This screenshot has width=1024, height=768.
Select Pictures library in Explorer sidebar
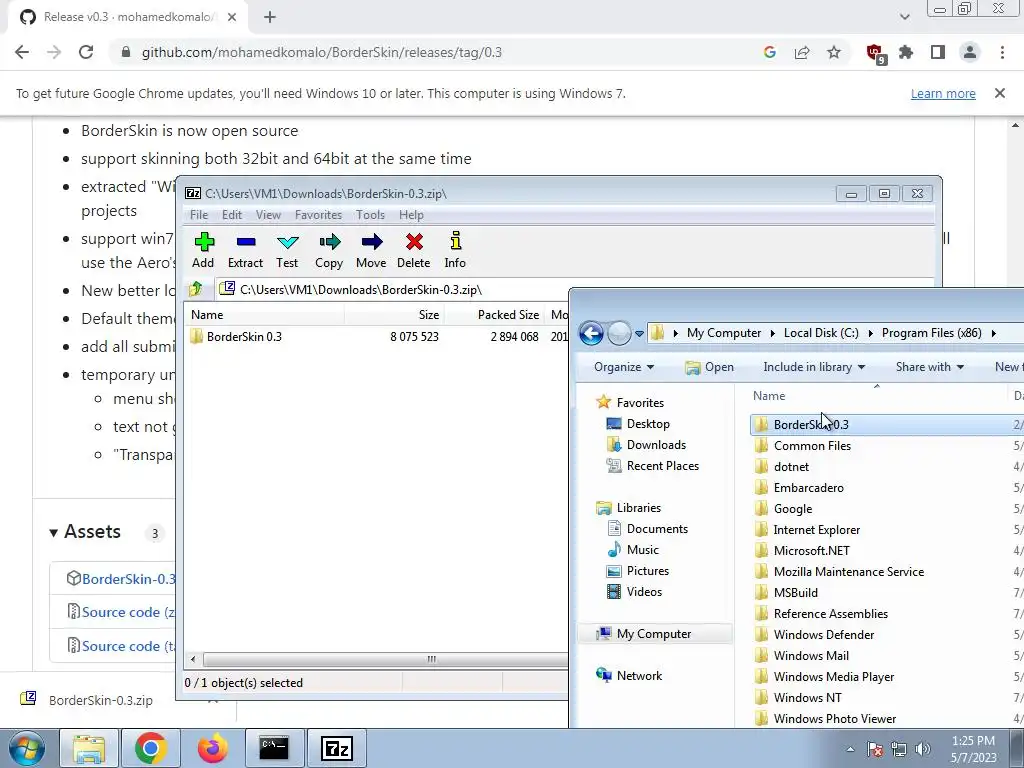point(637,571)
